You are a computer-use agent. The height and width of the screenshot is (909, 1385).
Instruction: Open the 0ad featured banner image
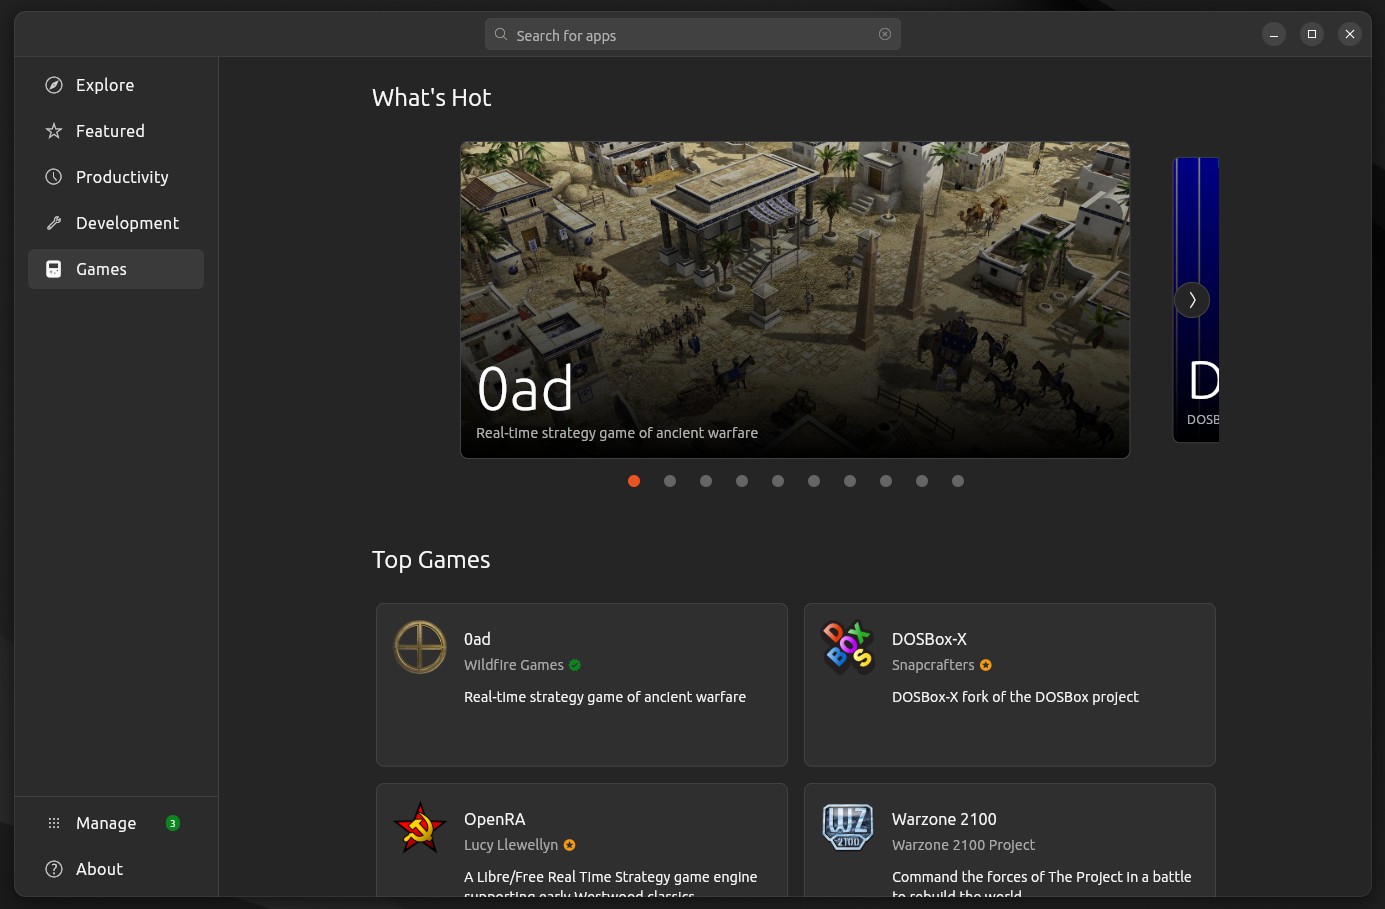point(795,300)
